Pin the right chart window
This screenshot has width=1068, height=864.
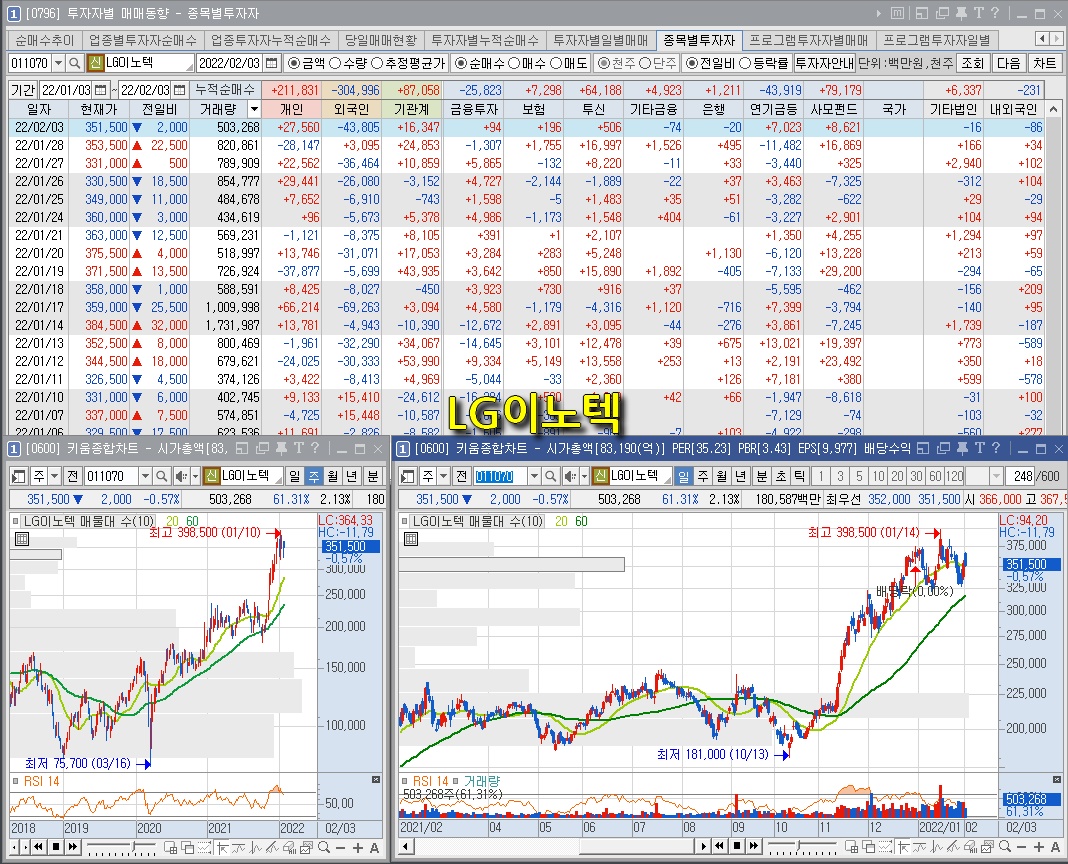pyautogui.click(x=962, y=448)
